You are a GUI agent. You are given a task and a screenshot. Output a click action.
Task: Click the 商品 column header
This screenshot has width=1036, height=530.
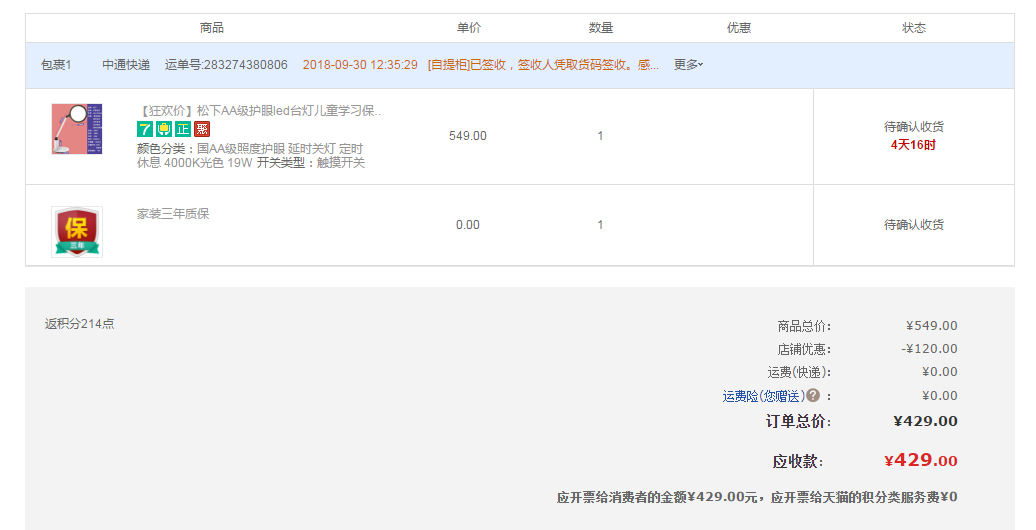(x=212, y=28)
